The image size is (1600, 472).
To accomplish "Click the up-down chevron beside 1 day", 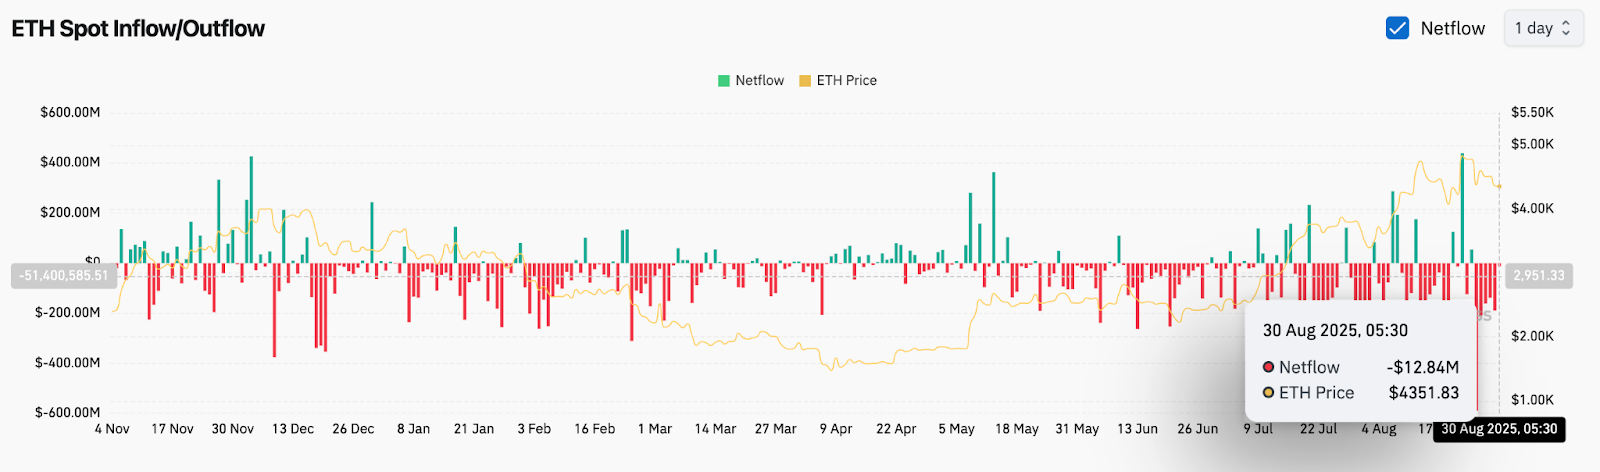I will click(x=1566, y=28).
